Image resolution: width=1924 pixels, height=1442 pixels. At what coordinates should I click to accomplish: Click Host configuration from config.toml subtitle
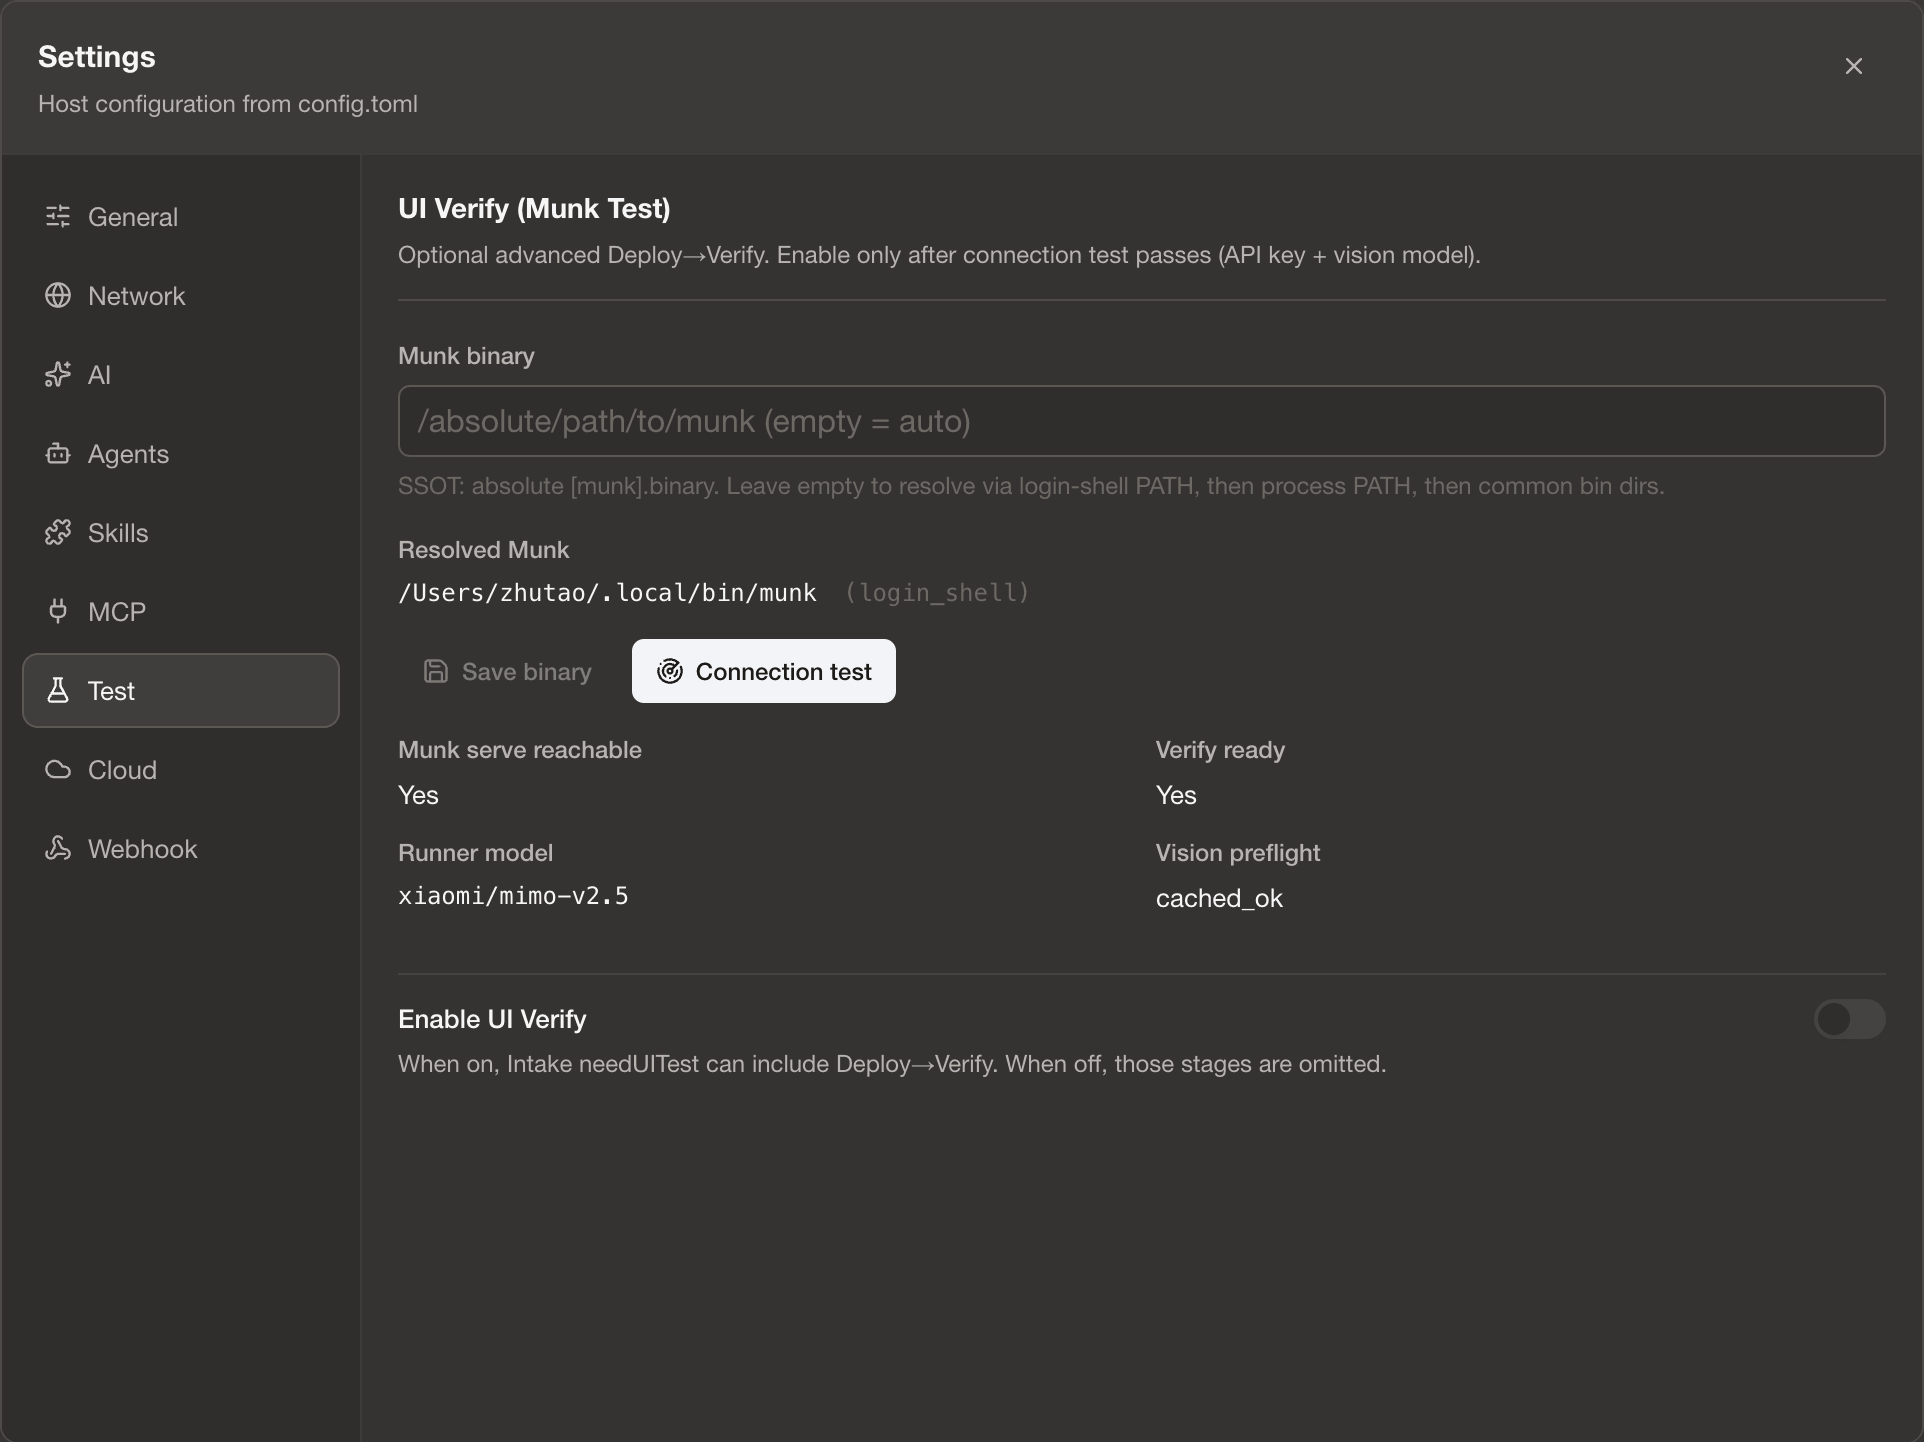pos(228,104)
